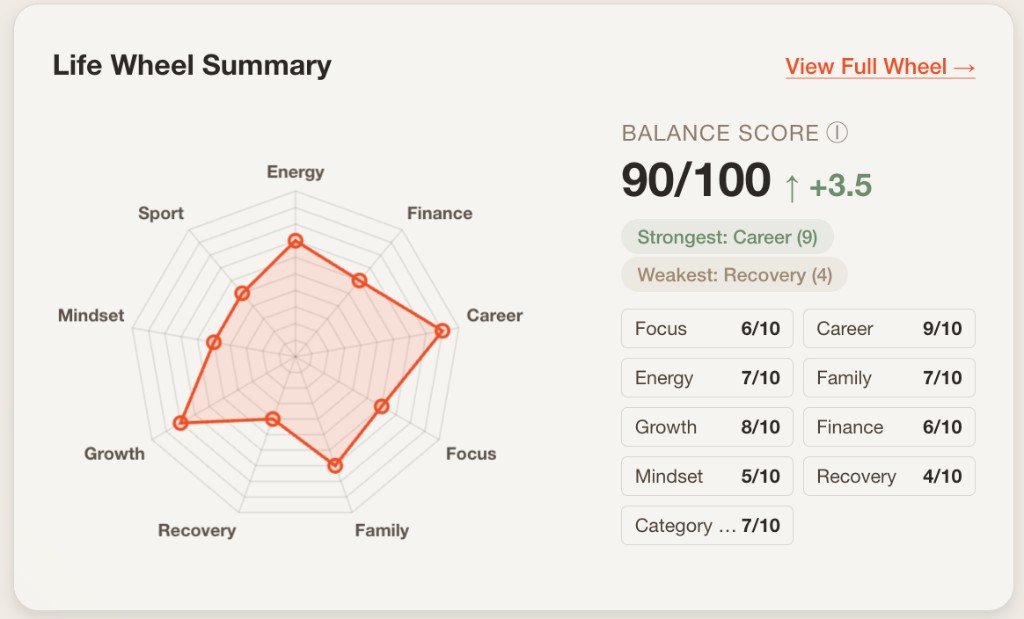Select the Focus 6/10 score card
This screenshot has width=1024, height=619.
click(706, 328)
